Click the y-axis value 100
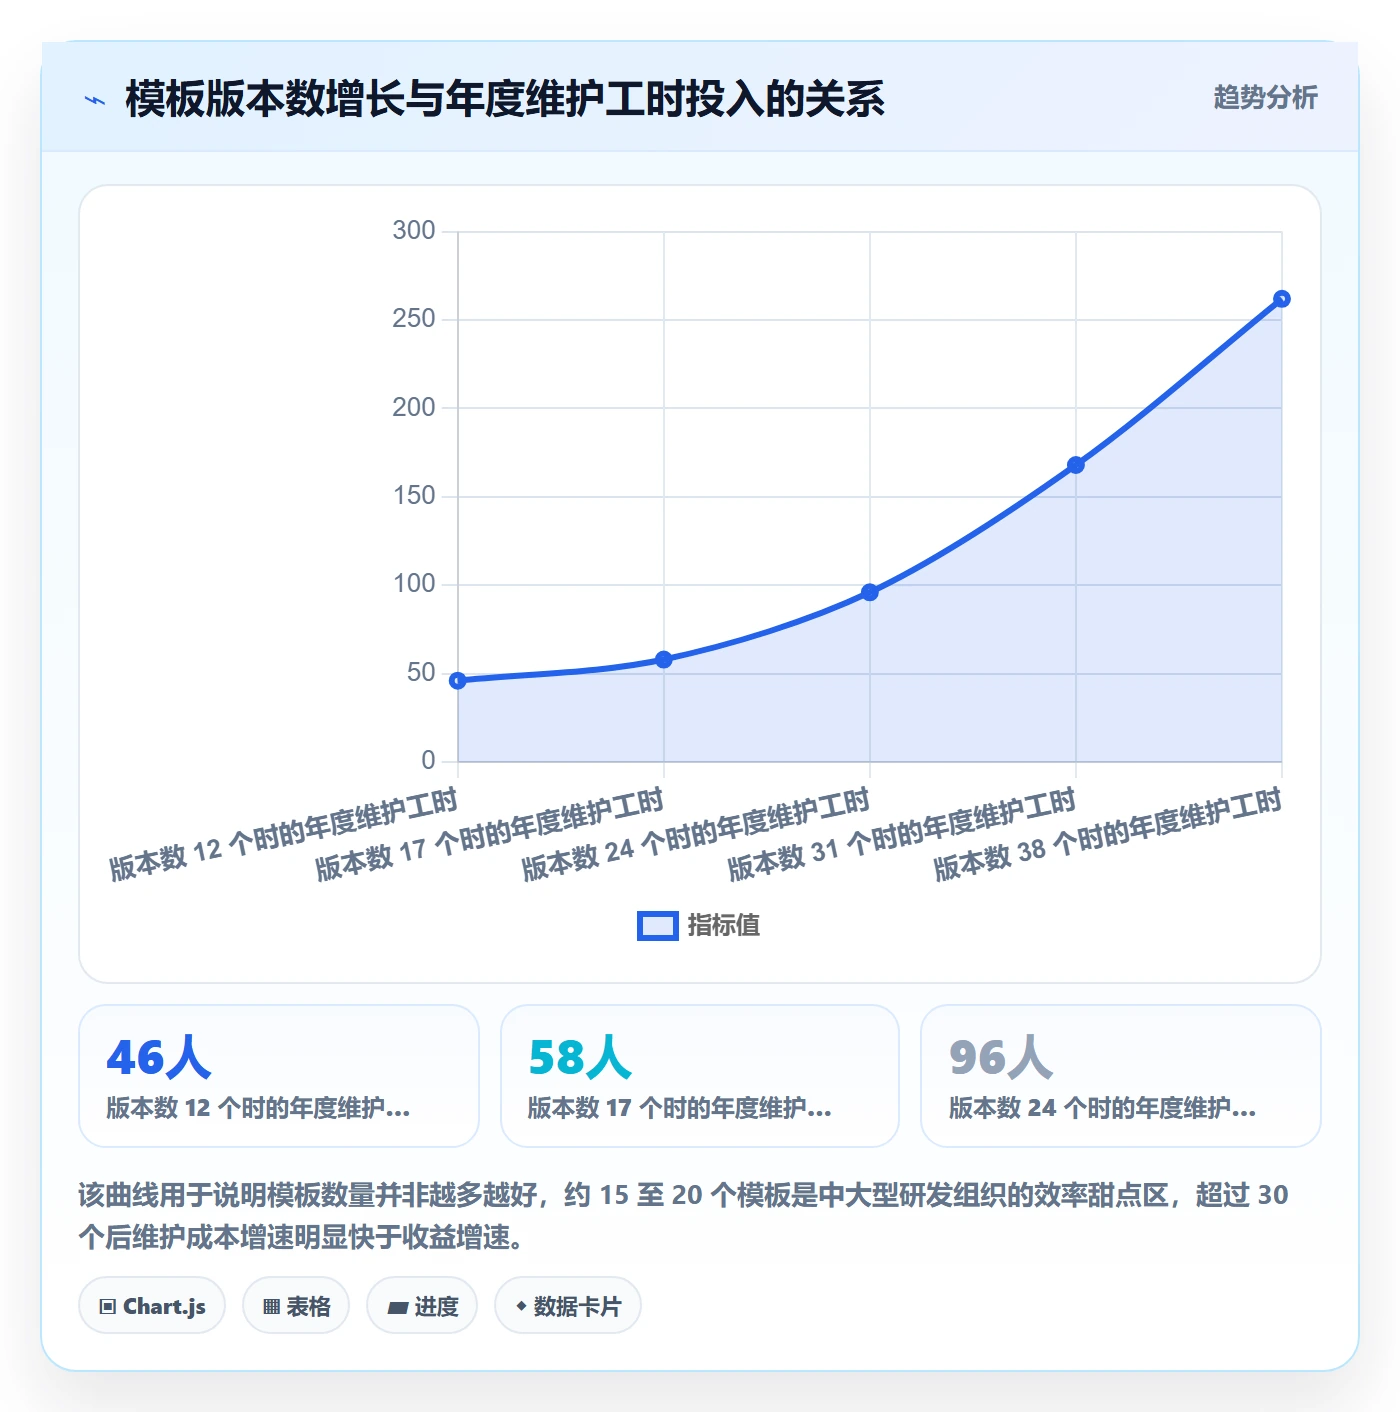The height and width of the screenshot is (1412, 1400). click(414, 584)
